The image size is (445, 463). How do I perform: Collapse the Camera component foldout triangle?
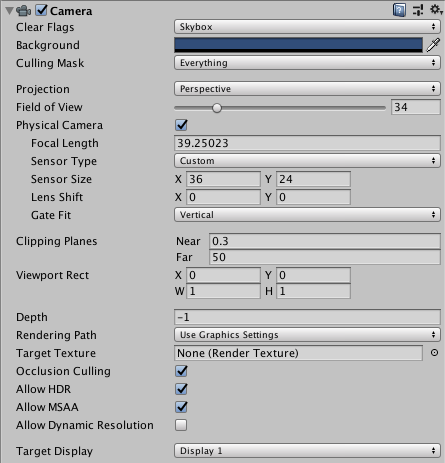(9, 11)
